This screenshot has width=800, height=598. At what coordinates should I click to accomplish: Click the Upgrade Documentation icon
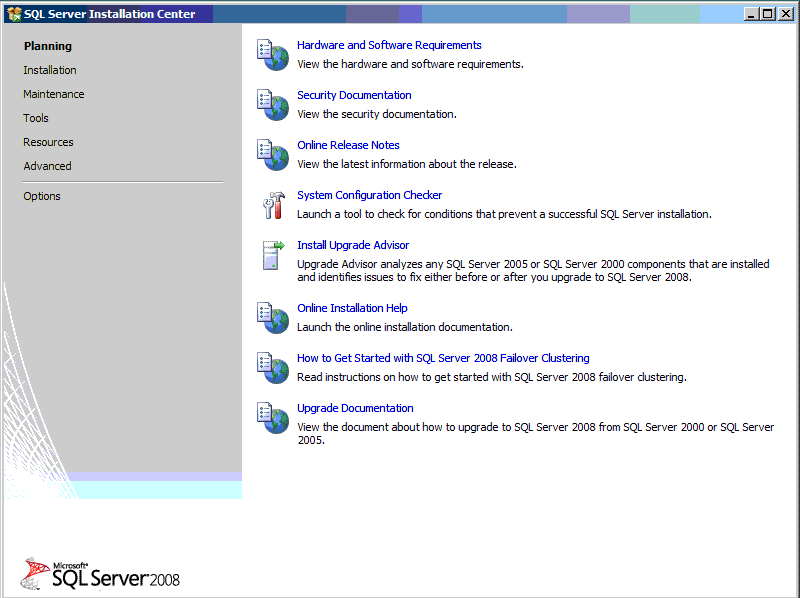272,417
